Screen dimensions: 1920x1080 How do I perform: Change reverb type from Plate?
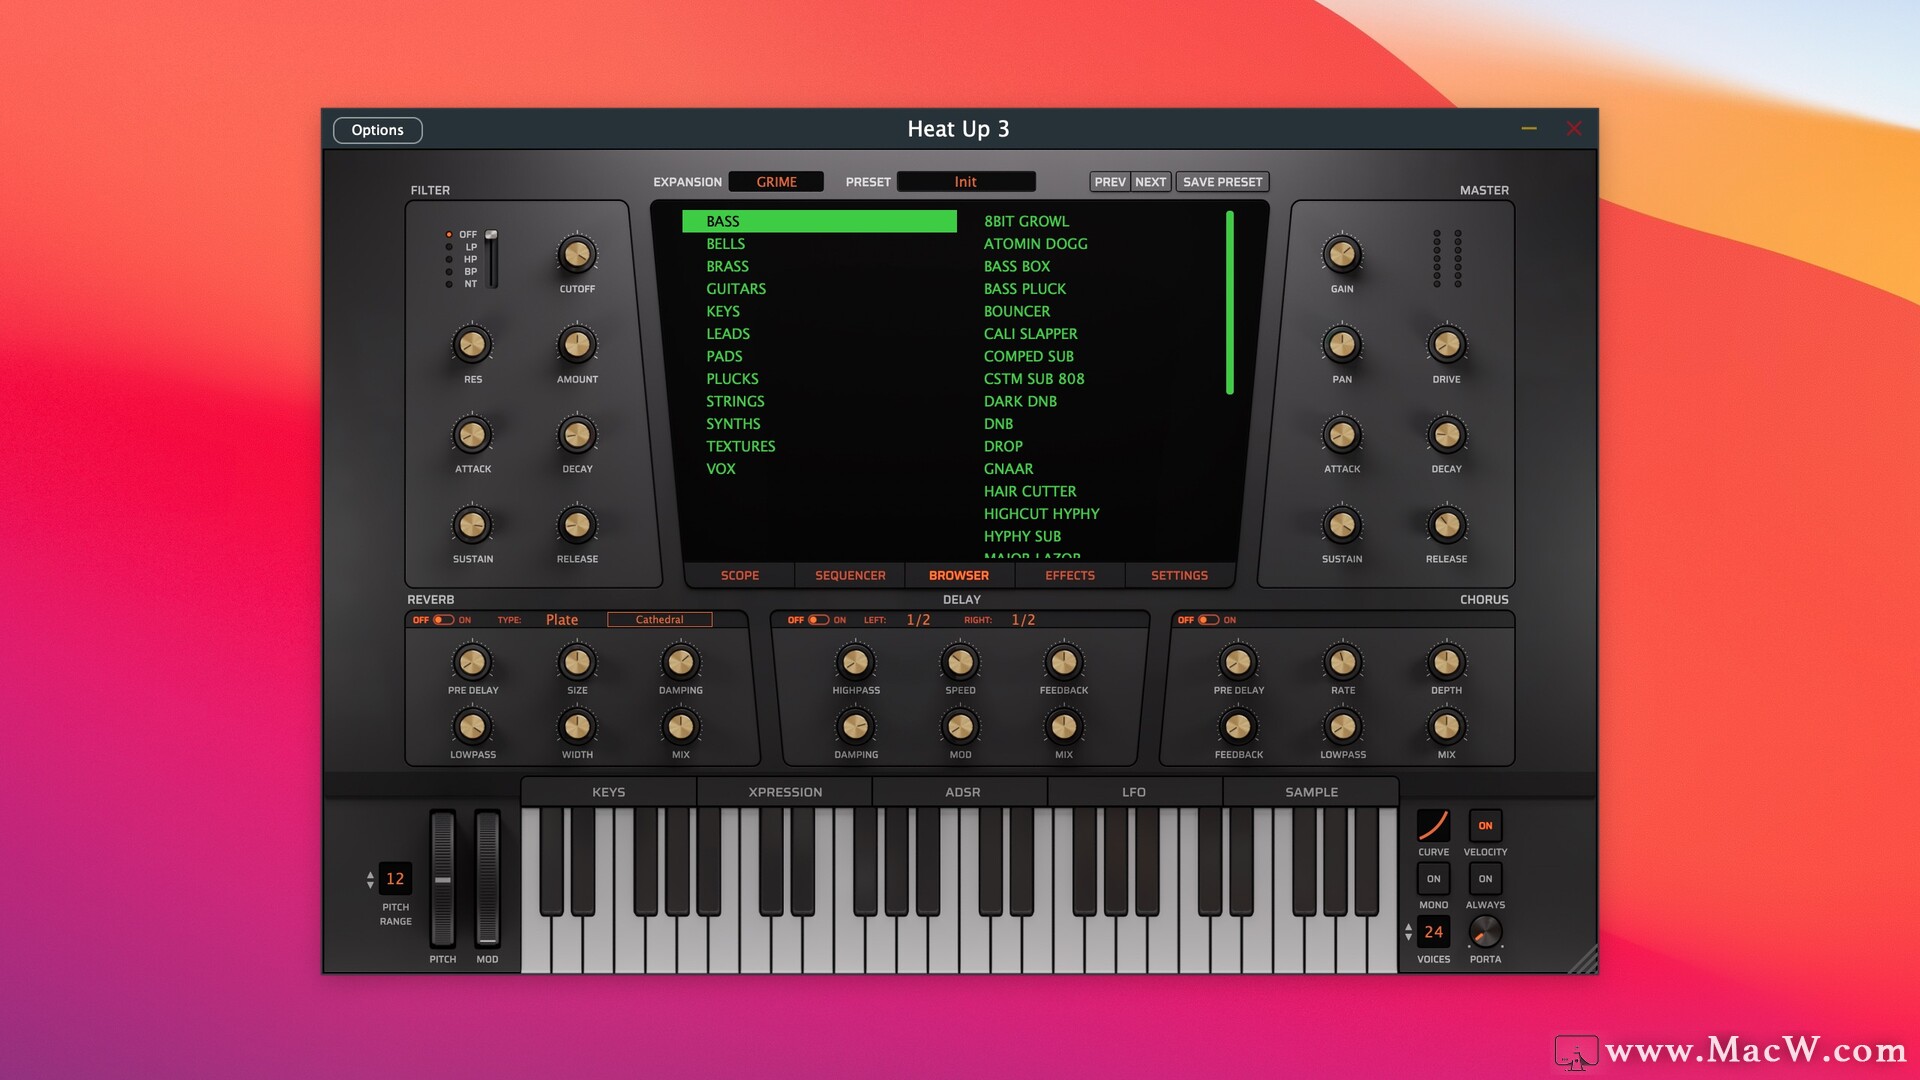click(x=562, y=620)
